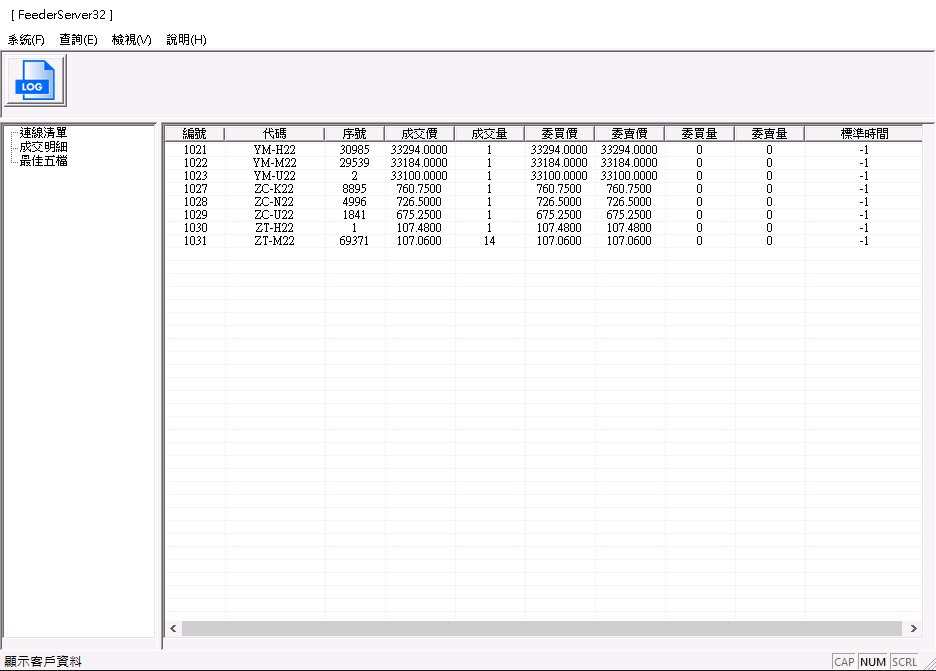Click the 成交價 value in row YM-U22
This screenshot has width=936, height=671.
419,176
